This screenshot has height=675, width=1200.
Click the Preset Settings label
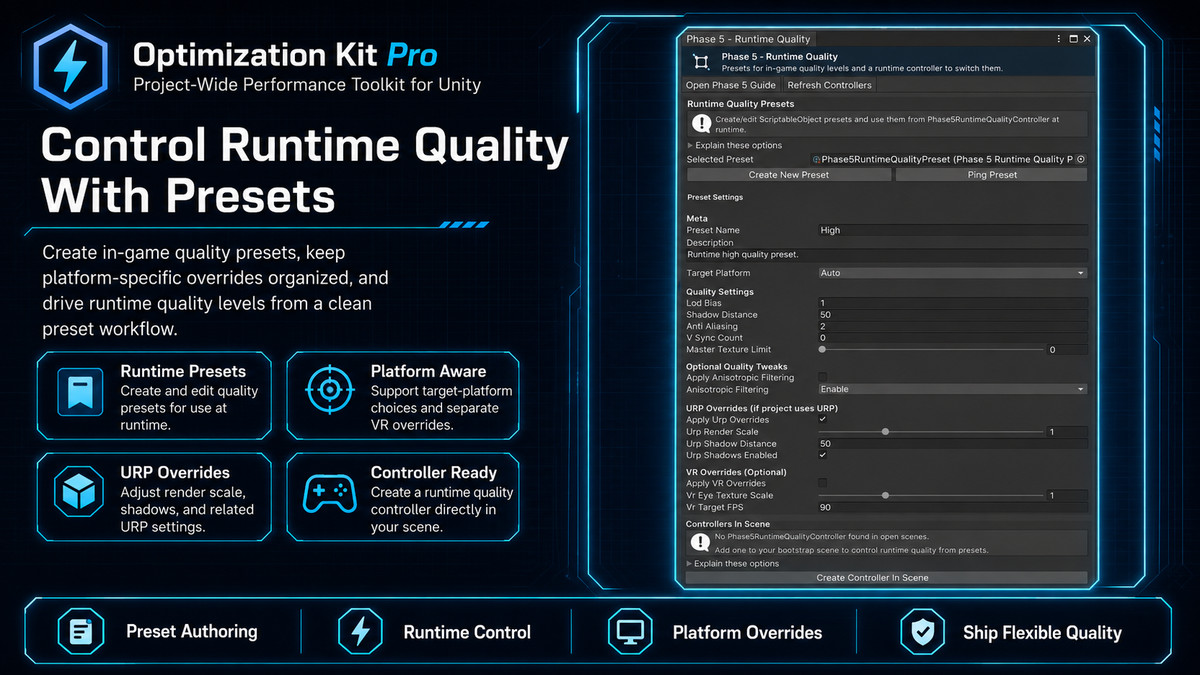click(714, 197)
